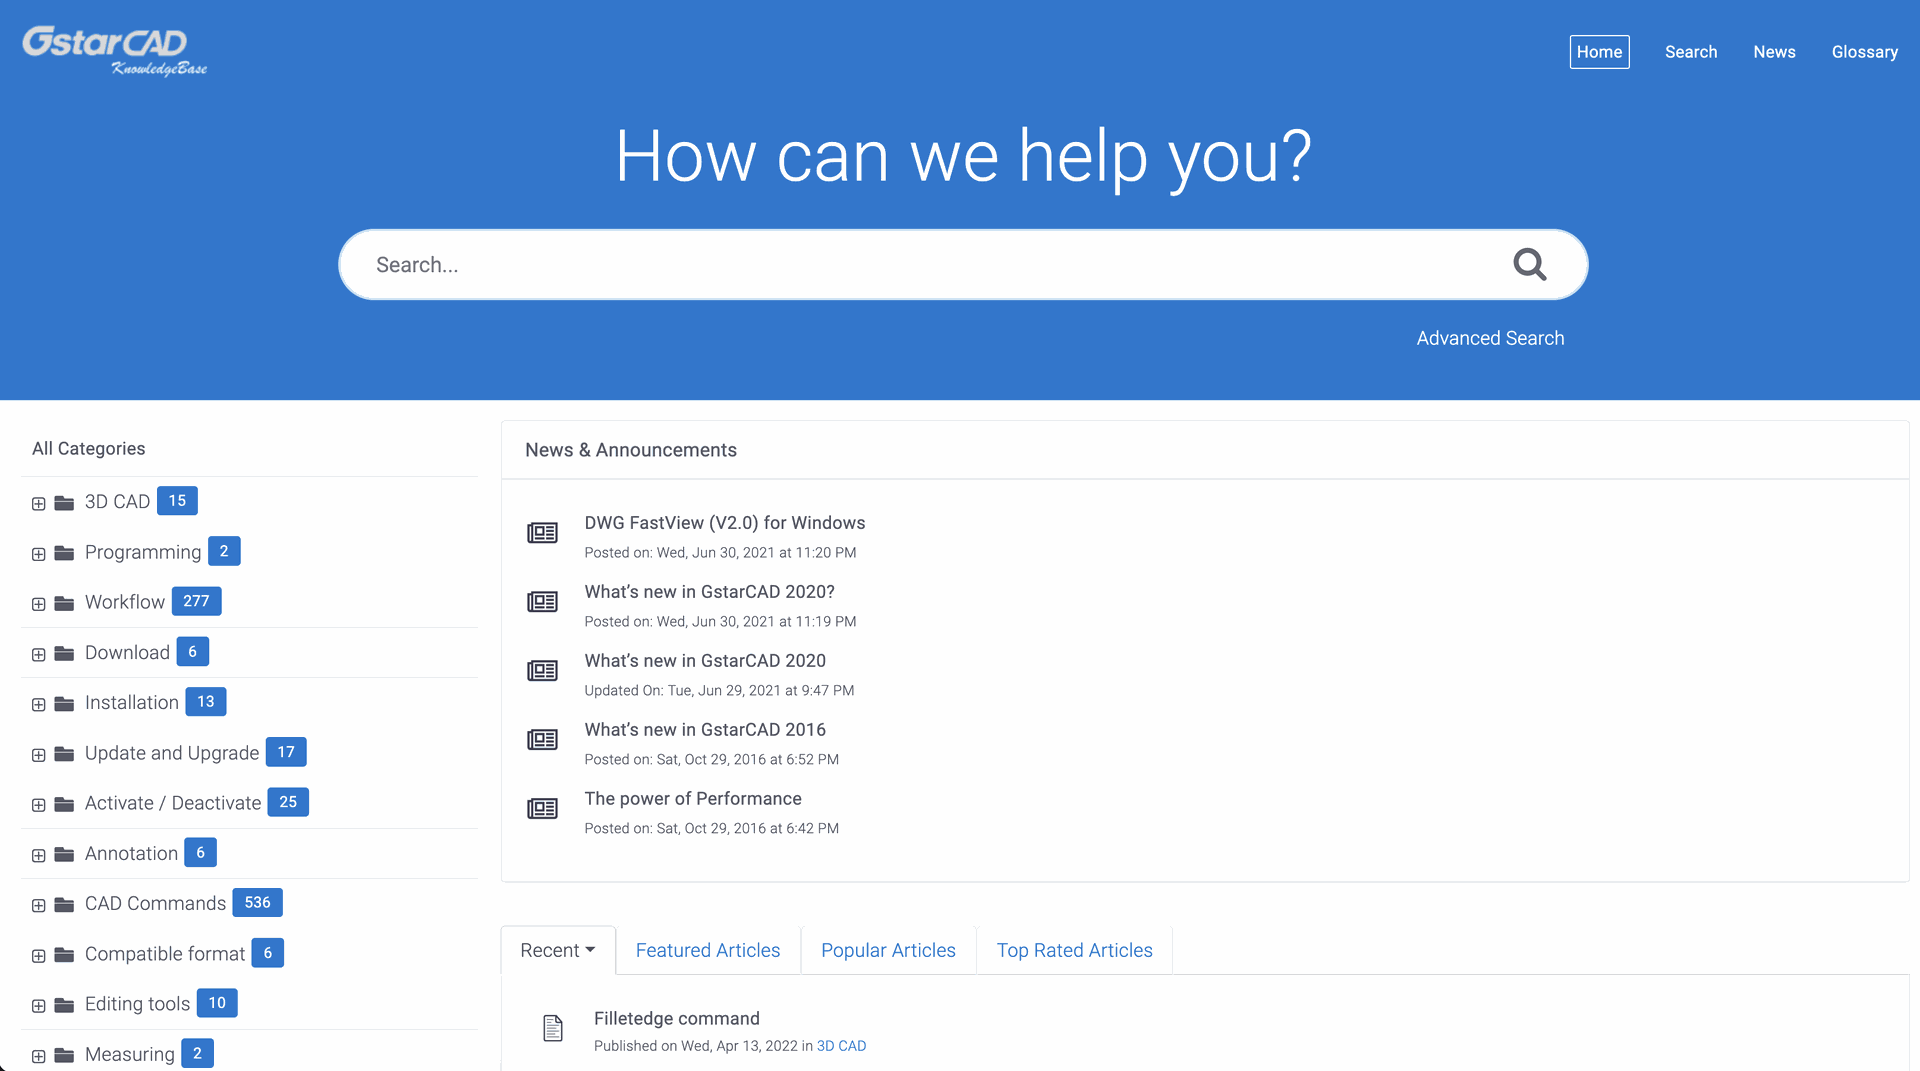Viewport: 1920px width, 1071px height.
Task: Expand the Editing tools category
Action: coord(38,1006)
